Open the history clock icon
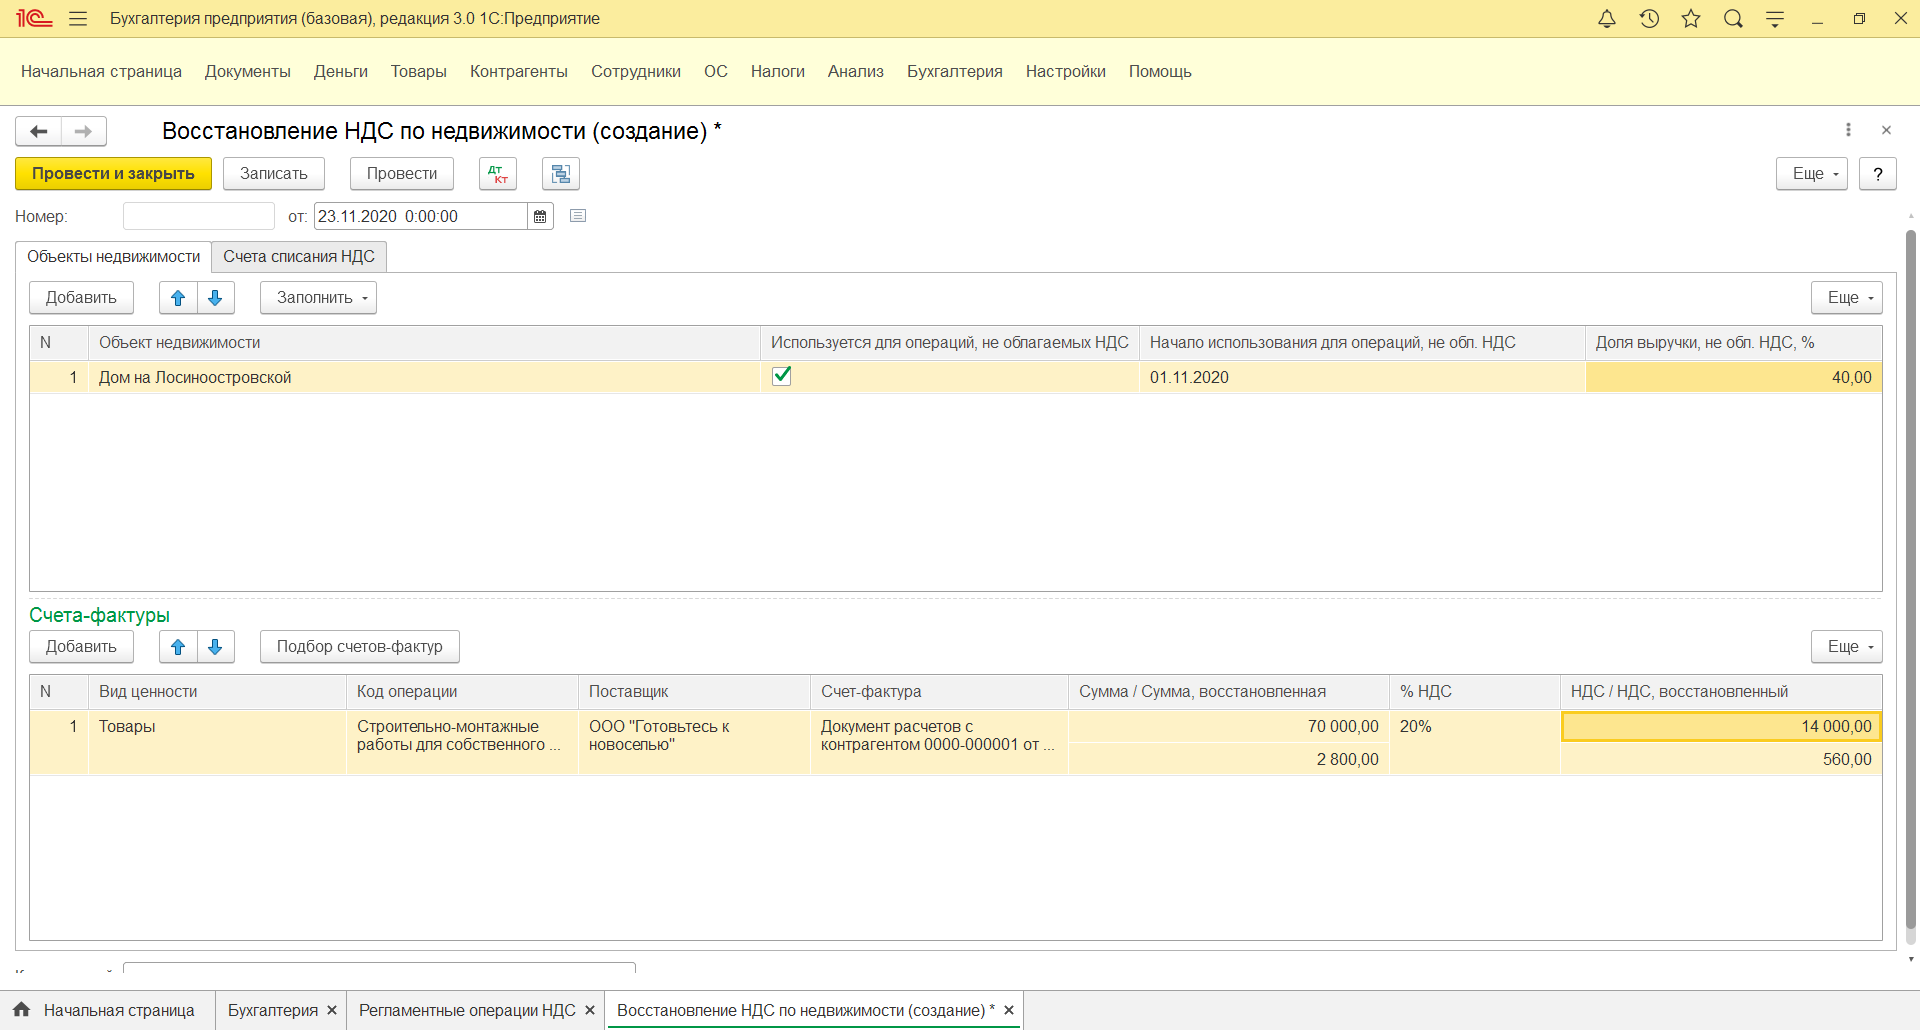Viewport: 1920px width, 1030px height. (x=1649, y=19)
